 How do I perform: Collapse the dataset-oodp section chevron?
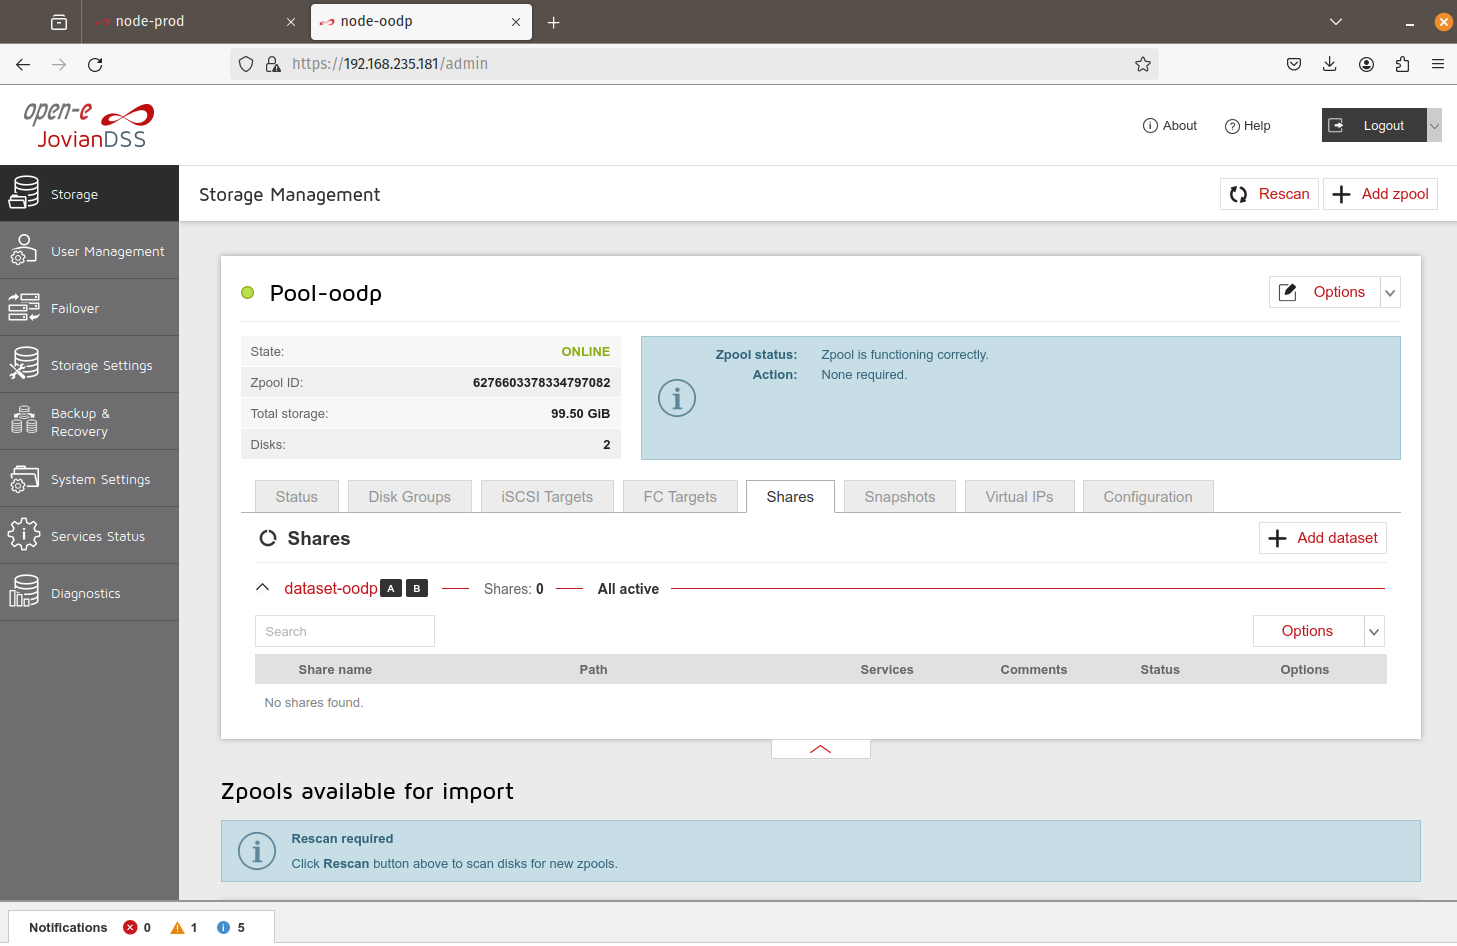click(x=263, y=588)
